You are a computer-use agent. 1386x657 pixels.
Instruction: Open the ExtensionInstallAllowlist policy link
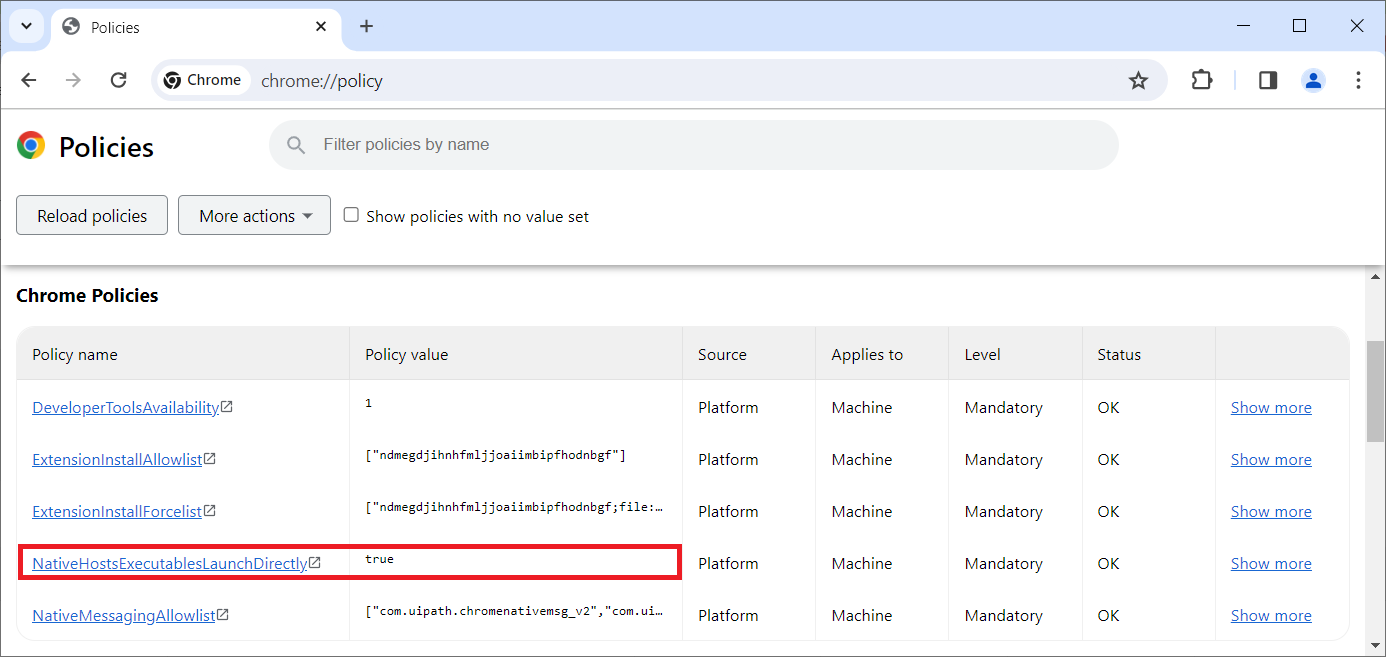pyautogui.click(x=117, y=460)
